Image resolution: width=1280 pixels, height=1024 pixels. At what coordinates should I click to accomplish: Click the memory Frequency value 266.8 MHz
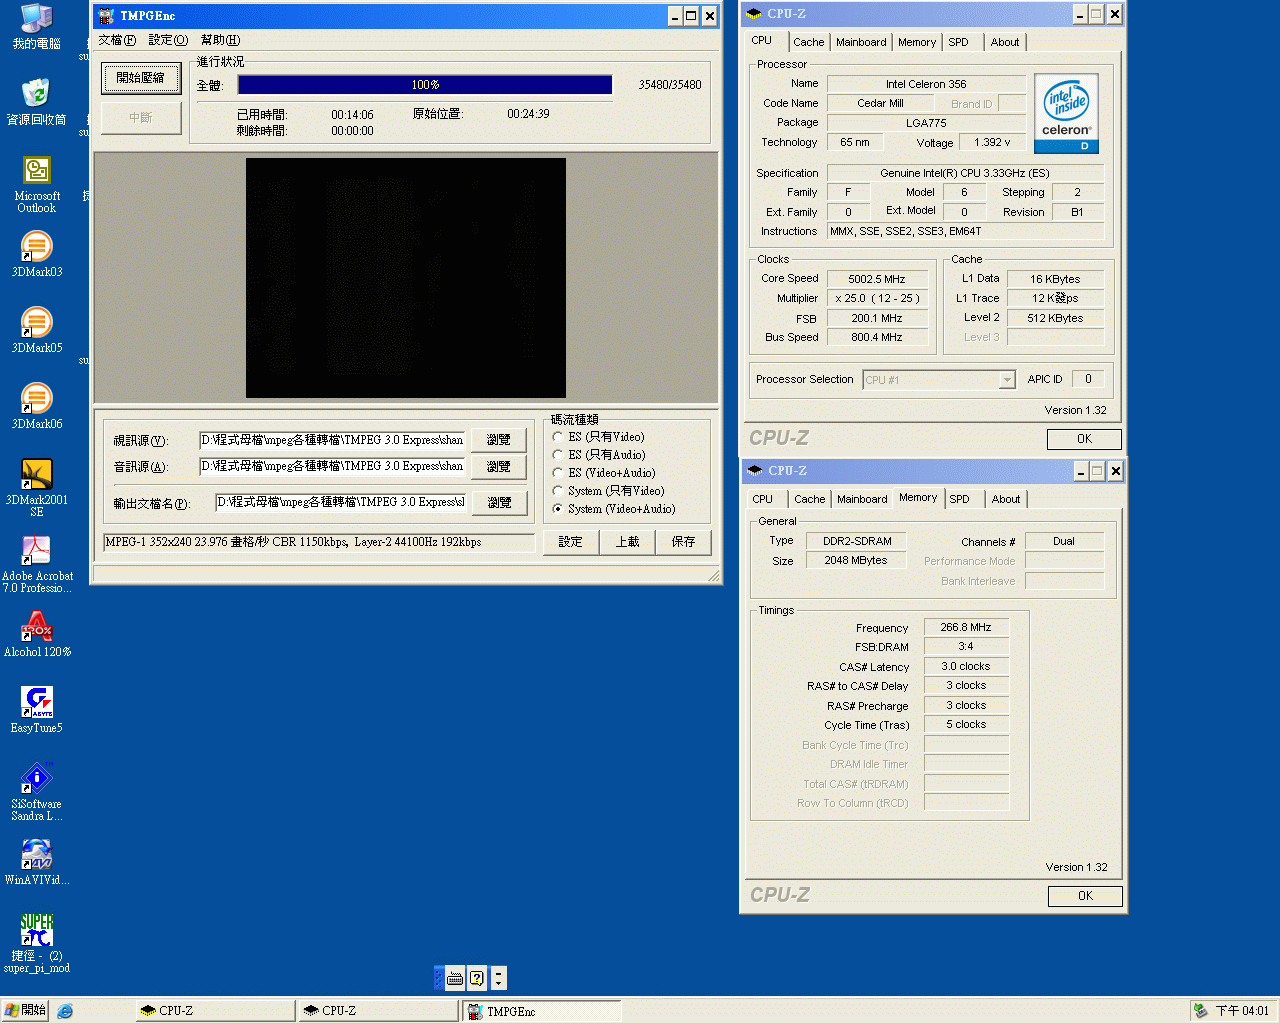click(966, 627)
